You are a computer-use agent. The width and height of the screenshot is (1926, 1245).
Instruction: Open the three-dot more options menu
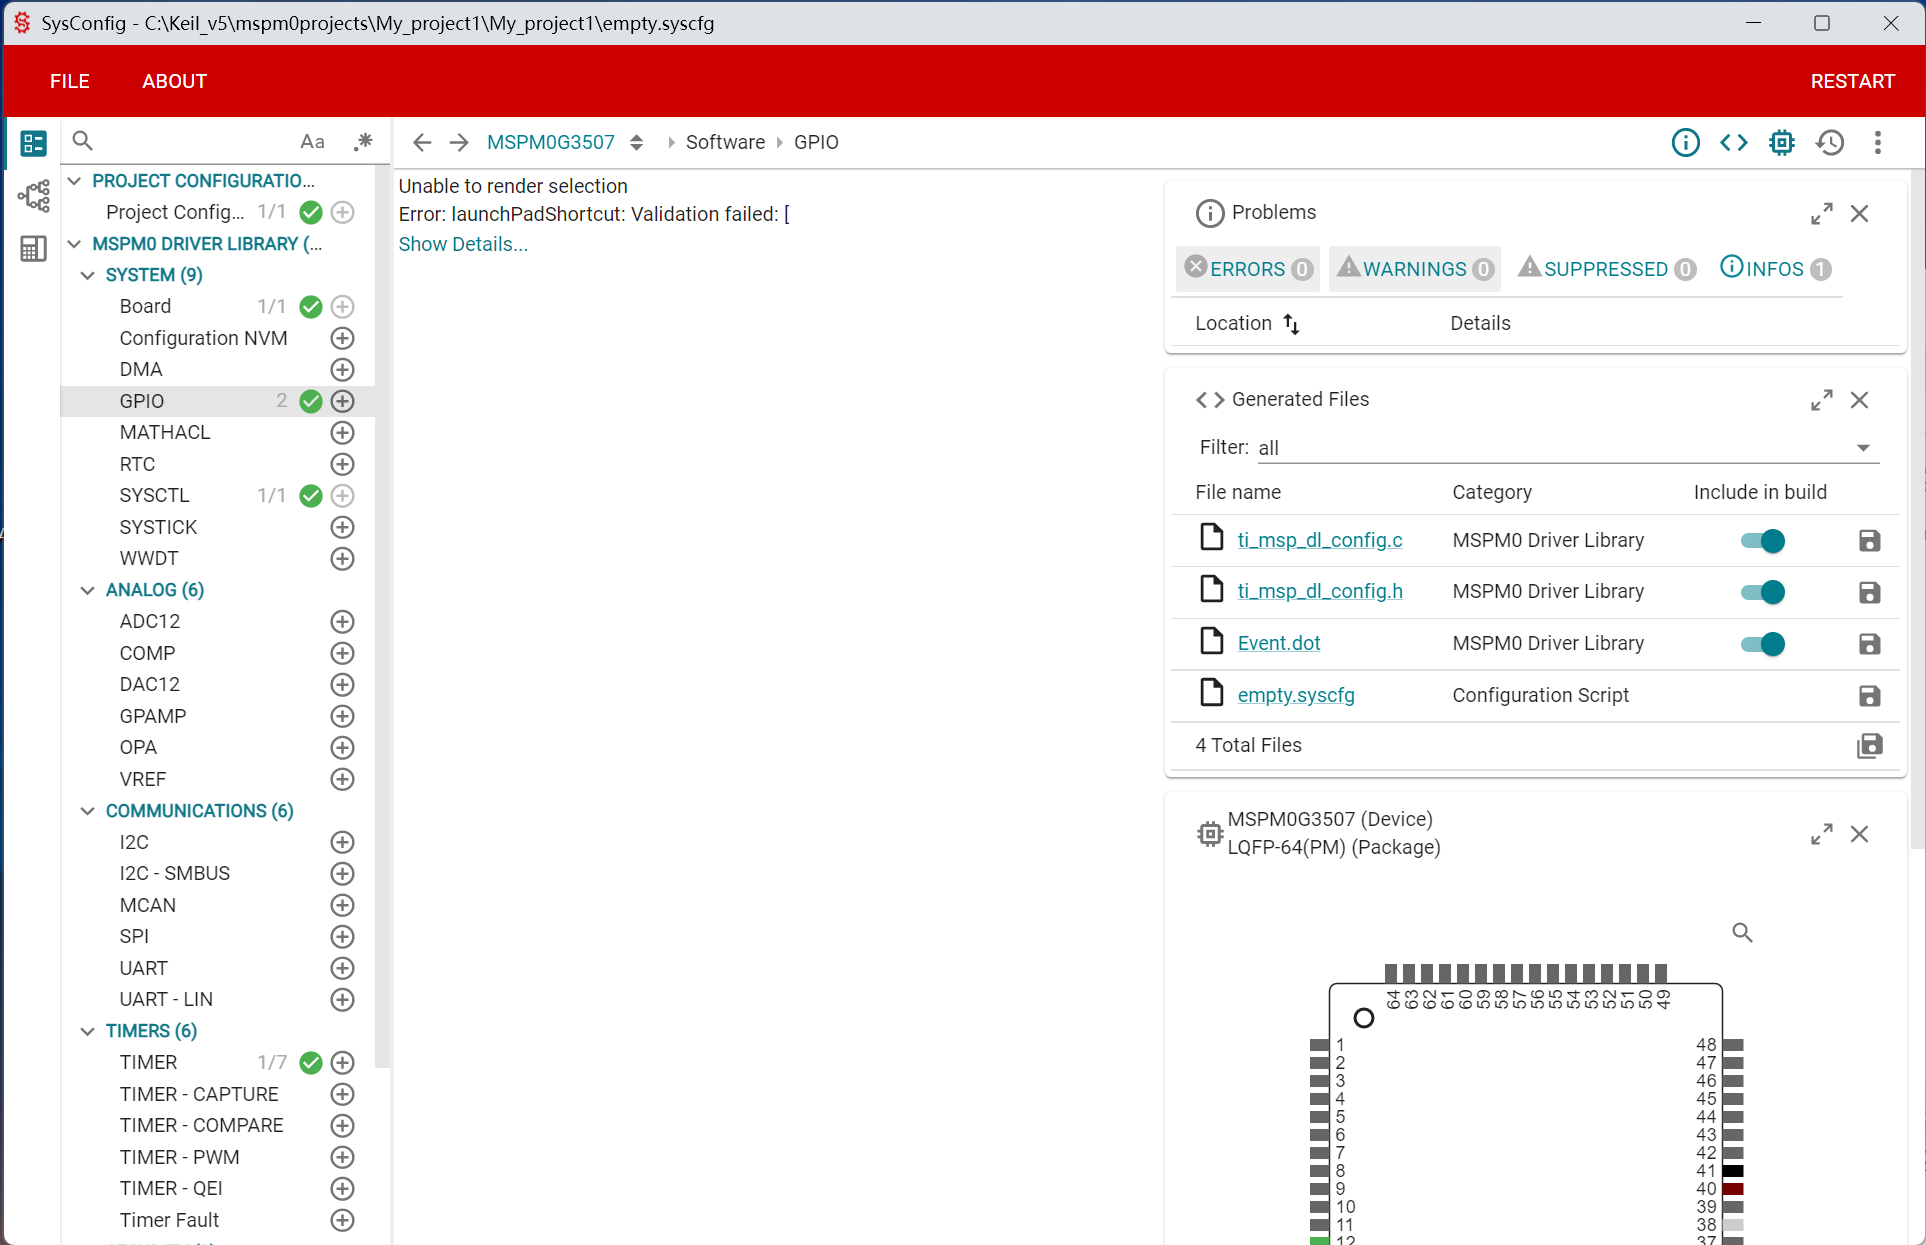pos(1877,143)
